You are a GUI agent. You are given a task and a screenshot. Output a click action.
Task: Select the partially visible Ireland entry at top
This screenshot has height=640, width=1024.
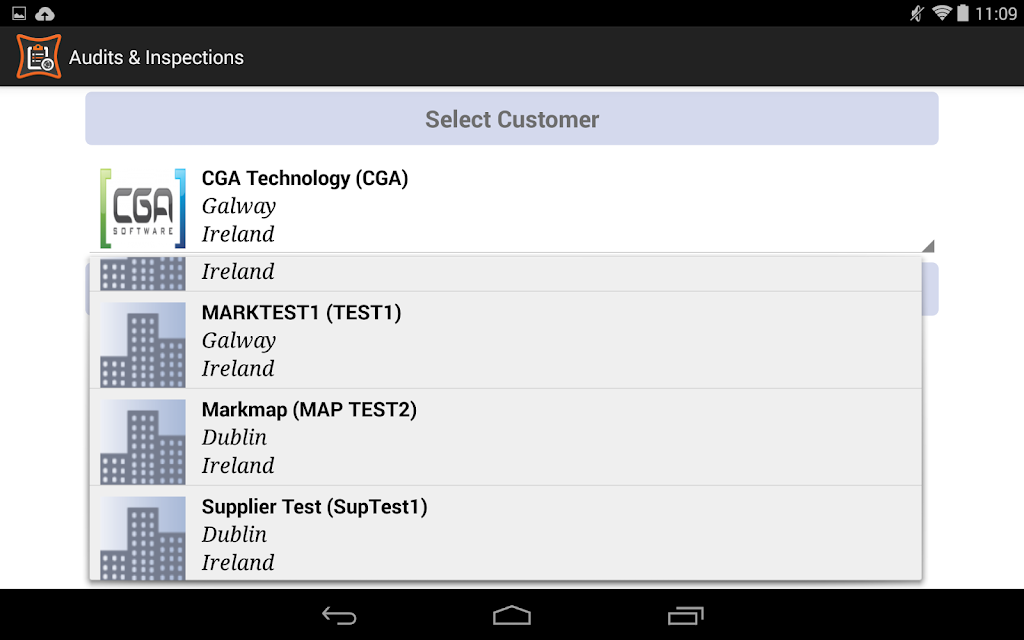505,274
